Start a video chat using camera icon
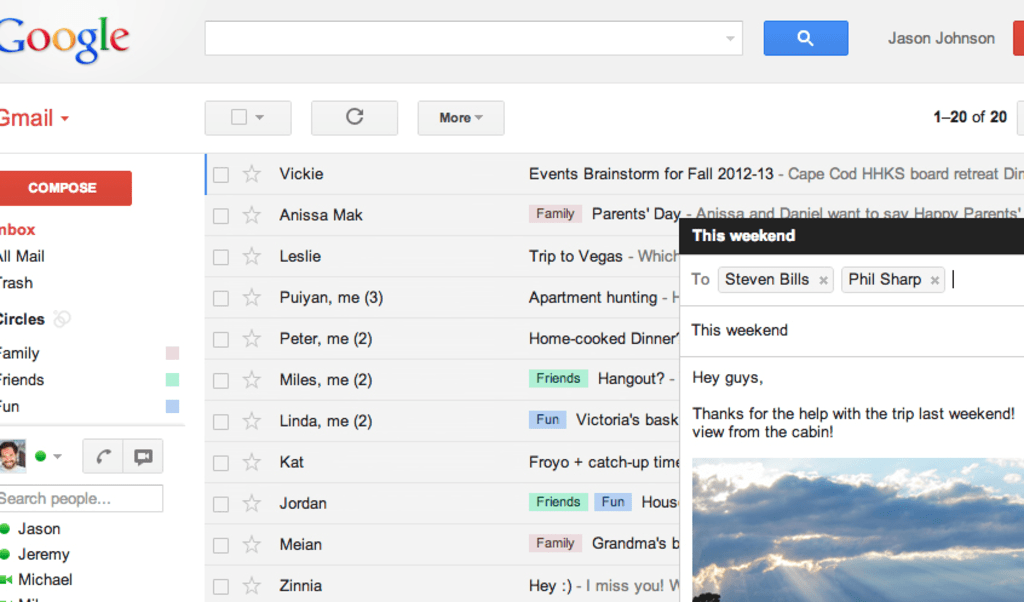The image size is (1024, 602). coord(143,456)
